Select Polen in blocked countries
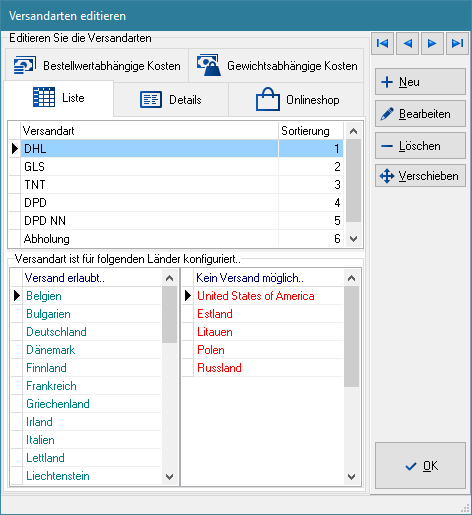 [x=268, y=350]
